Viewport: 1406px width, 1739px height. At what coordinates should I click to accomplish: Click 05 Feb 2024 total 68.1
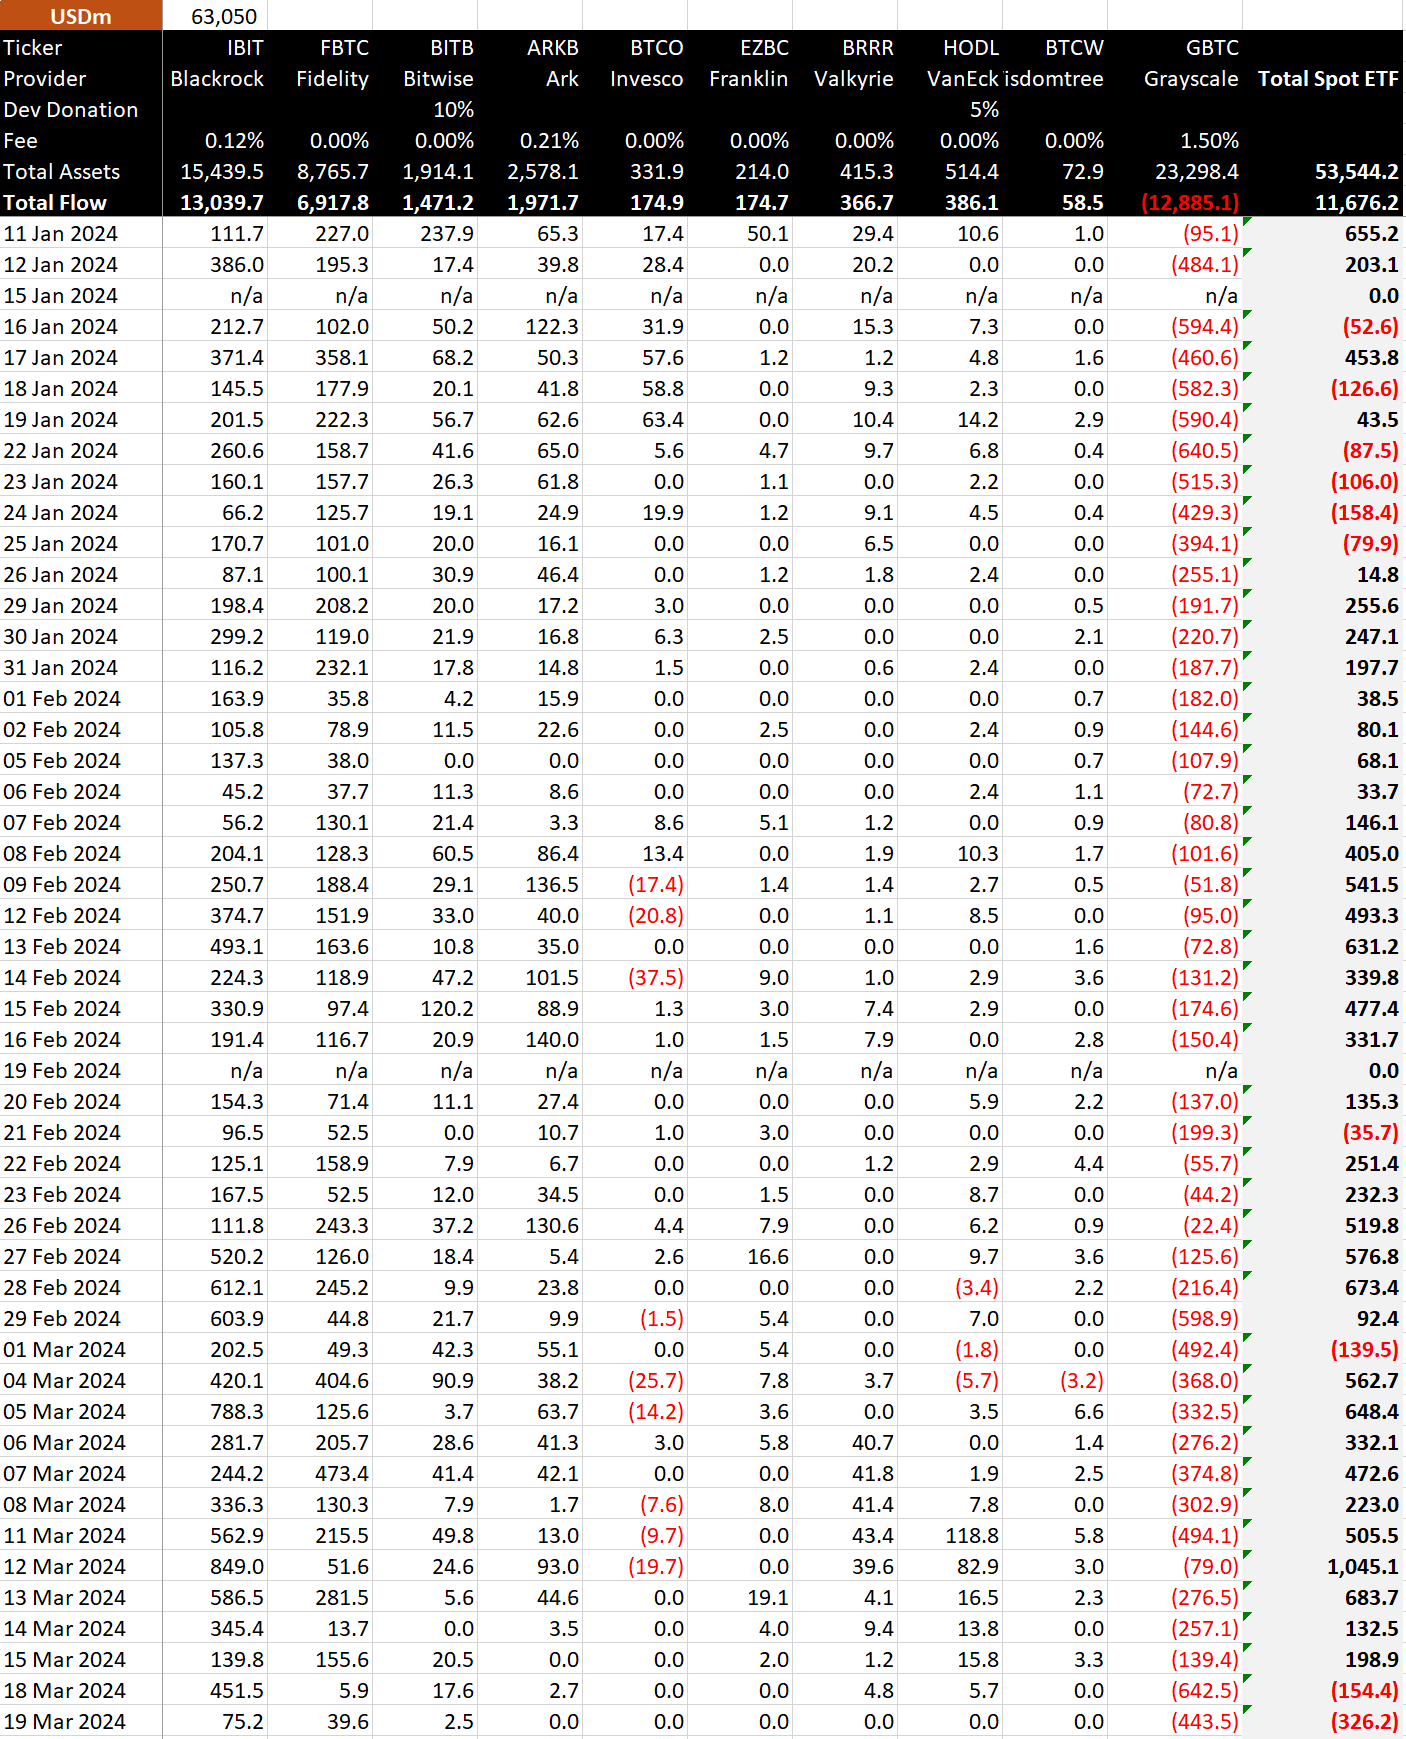pyautogui.click(x=1377, y=761)
